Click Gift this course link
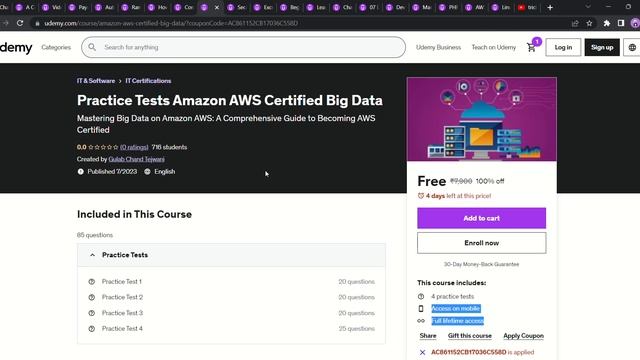The image size is (640, 360). pyautogui.click(x=469, y=336)
